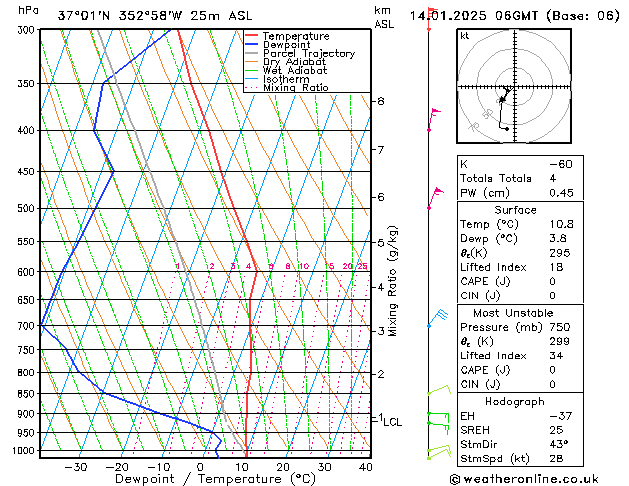The width and height of the screenshot is (629, 486).
Task: Click the Most Unstable θe value '299'
Action: pyautogui.click(x=560, y=341)
